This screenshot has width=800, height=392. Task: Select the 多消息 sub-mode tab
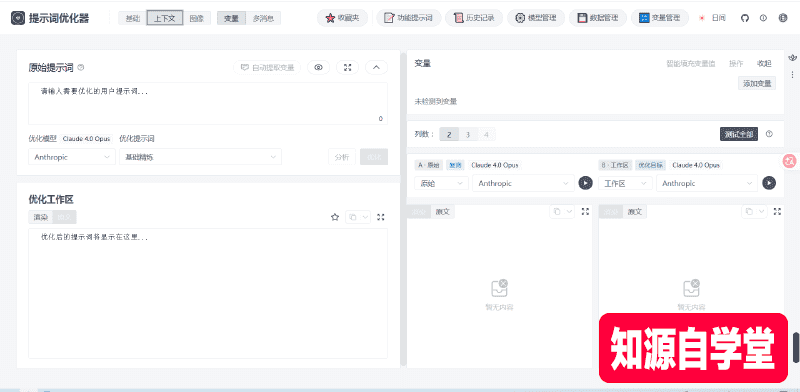click(263, 18)
